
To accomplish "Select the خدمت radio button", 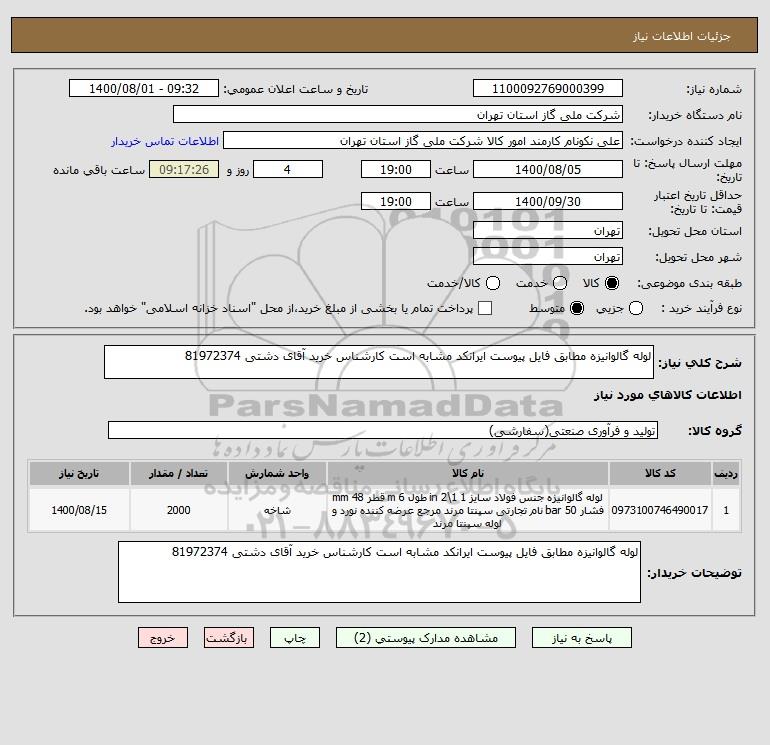I will (560, 283).
